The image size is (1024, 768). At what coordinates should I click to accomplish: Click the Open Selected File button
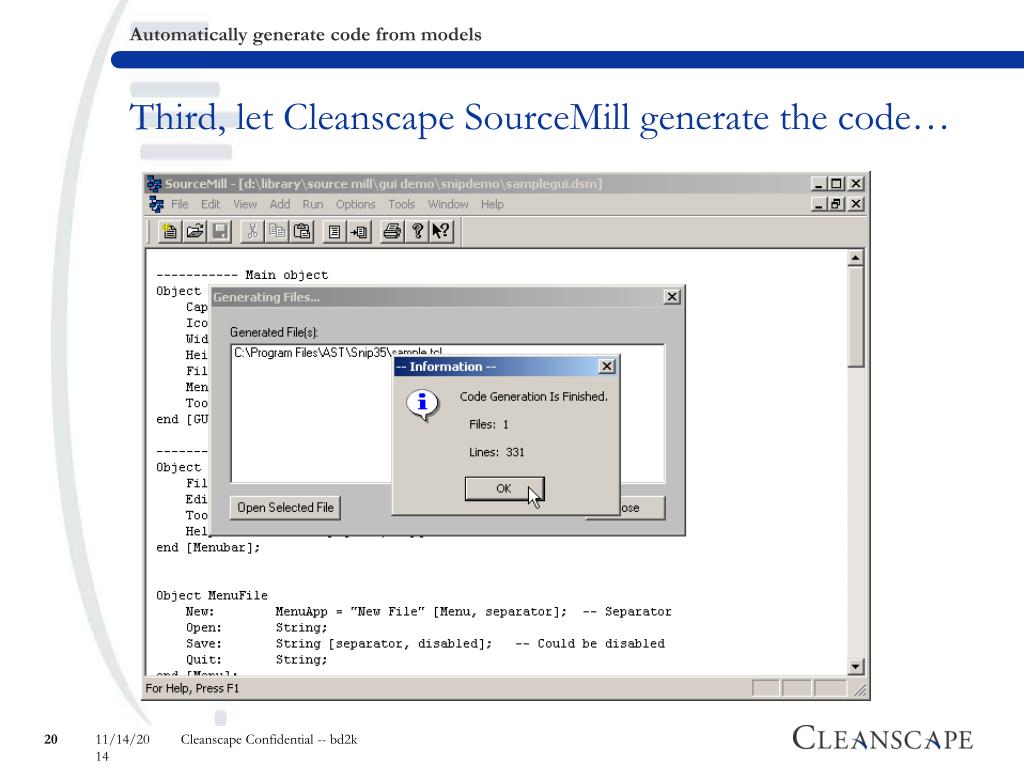coord(285,507)
